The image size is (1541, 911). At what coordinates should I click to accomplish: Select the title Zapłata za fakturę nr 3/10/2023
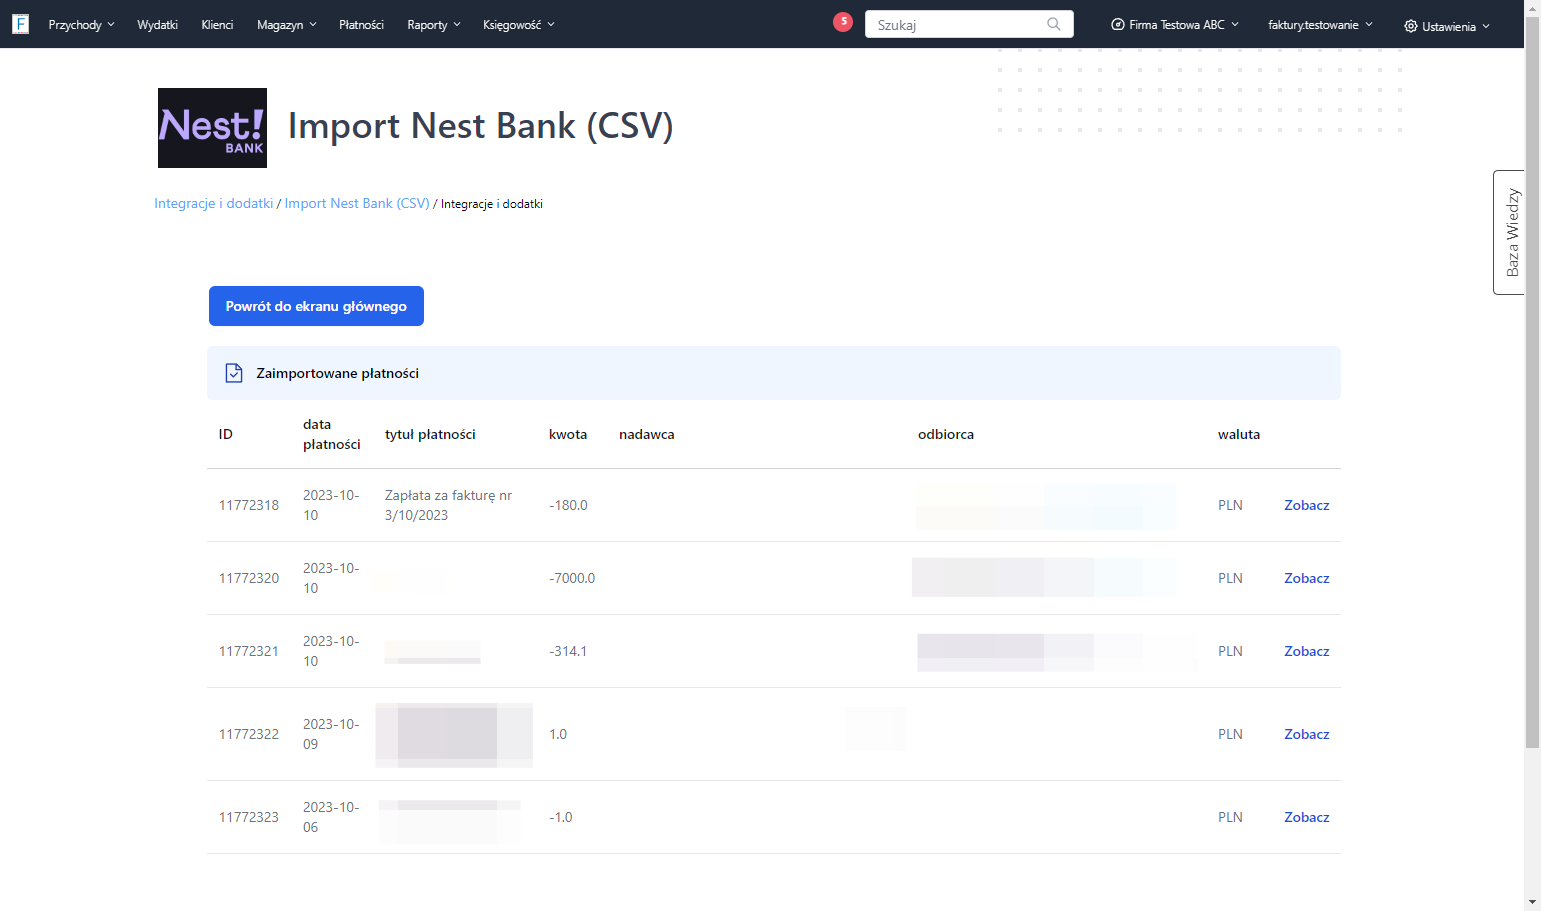point(448,505)
